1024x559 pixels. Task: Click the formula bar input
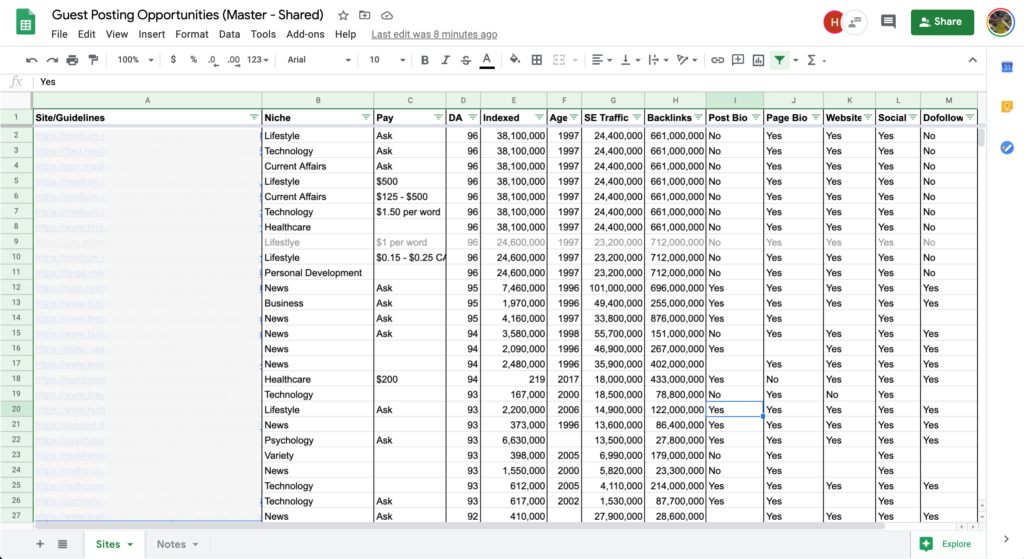pyautogui.click(x=509, y=82)
